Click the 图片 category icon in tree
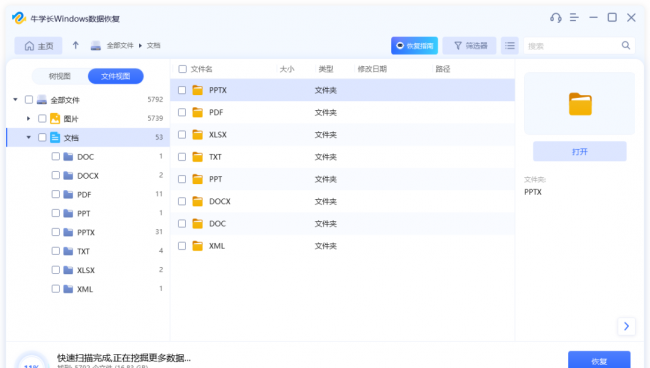The width and height of the screenshot is (650, 368). (55, 119)
